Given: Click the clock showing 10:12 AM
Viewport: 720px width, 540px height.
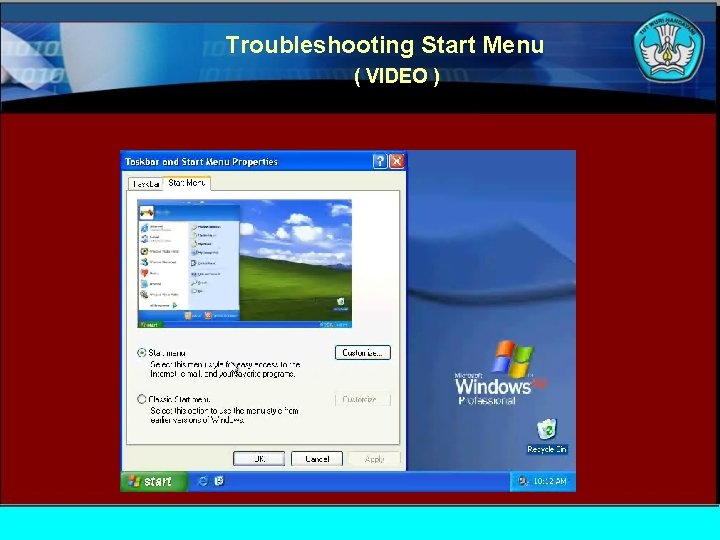Looking at the screenshot, I should coord(550,481).
